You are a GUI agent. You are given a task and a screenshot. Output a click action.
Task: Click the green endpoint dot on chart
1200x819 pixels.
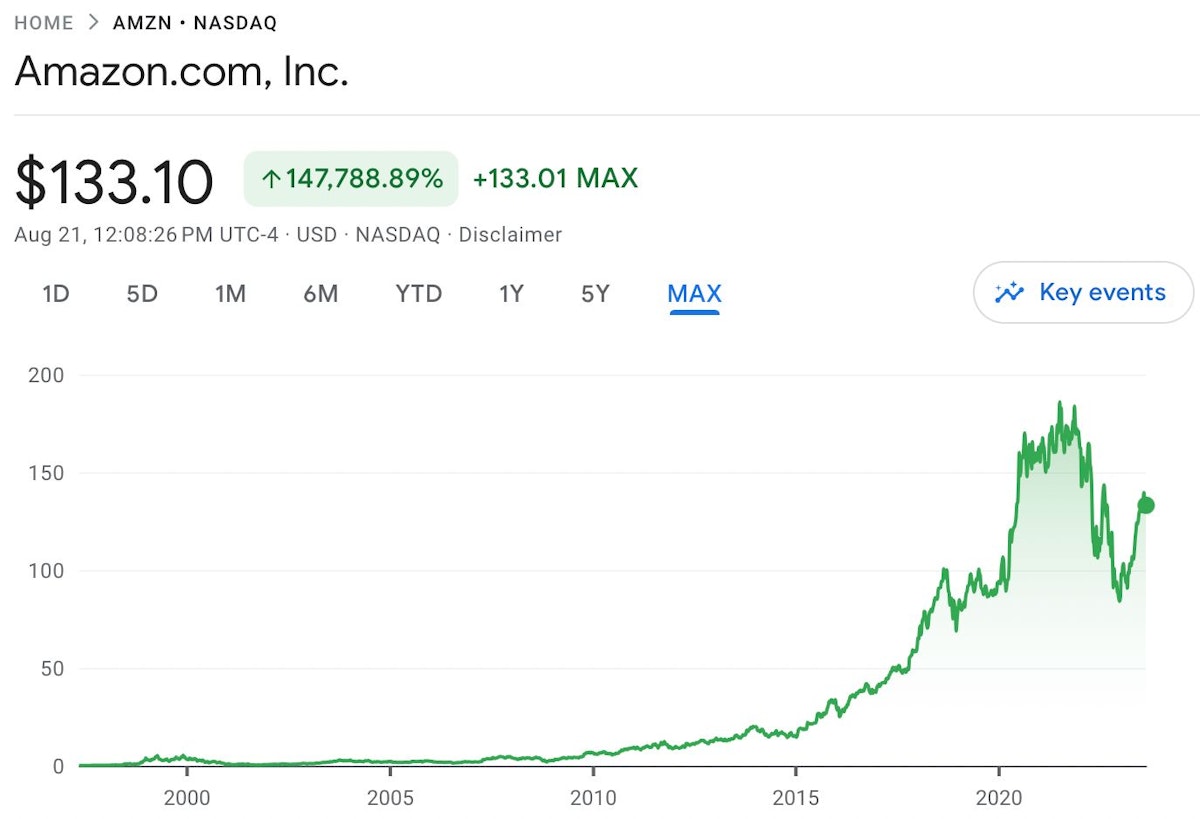(x=1146, y=505)
